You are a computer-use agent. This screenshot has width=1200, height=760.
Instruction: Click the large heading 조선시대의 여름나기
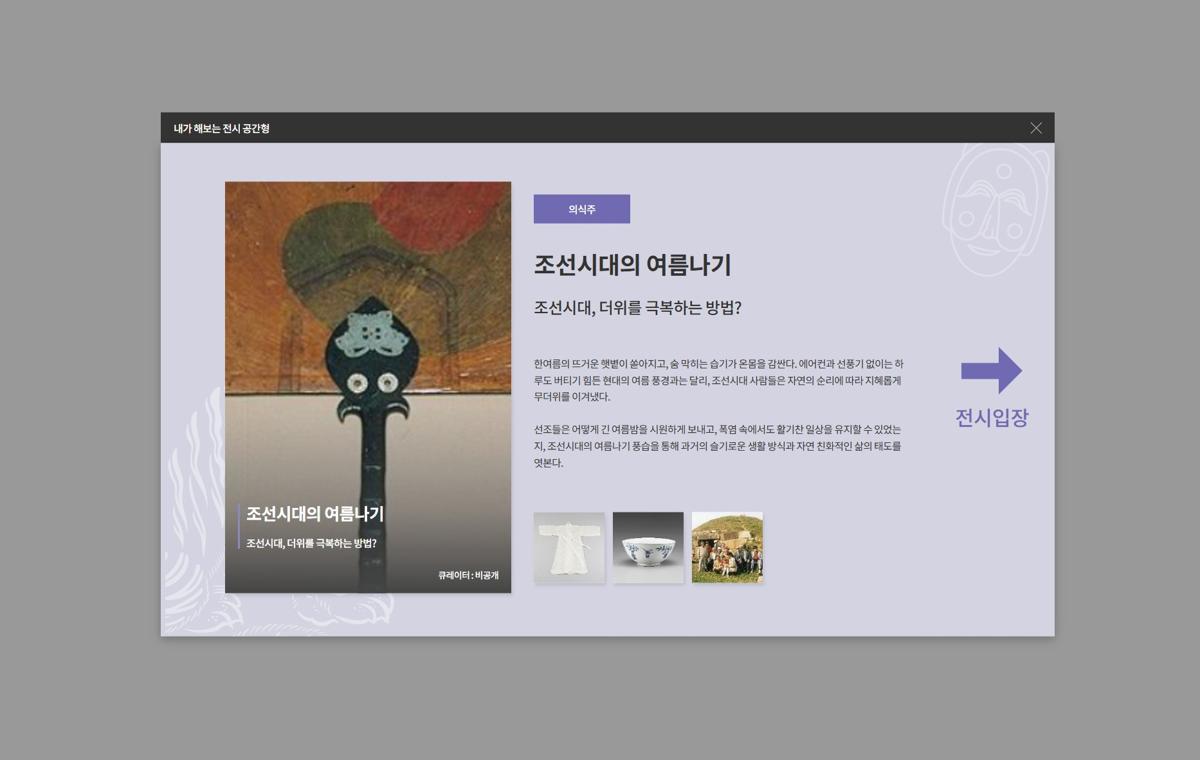click(632, 265)
